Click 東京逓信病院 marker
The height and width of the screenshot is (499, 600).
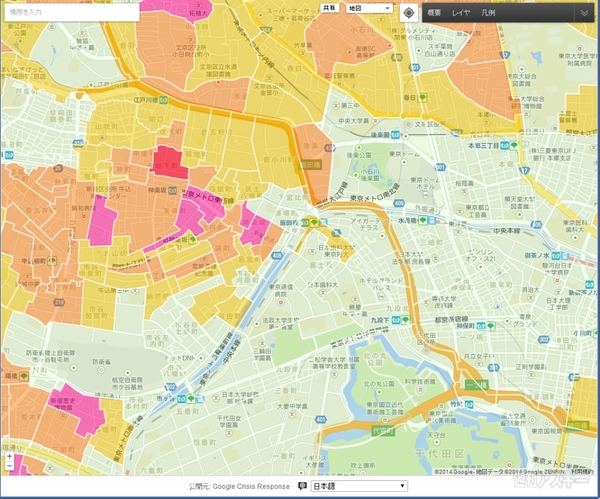point(281,302)
